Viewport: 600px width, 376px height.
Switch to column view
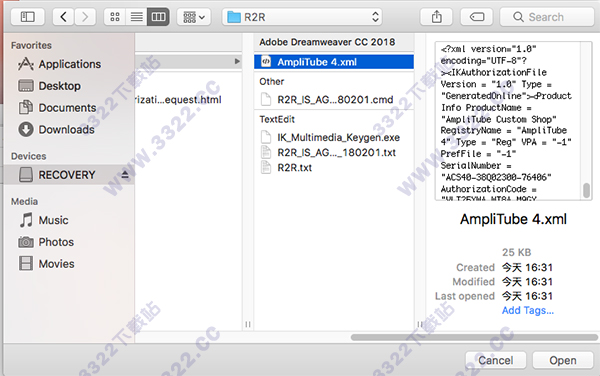[158, 17]
